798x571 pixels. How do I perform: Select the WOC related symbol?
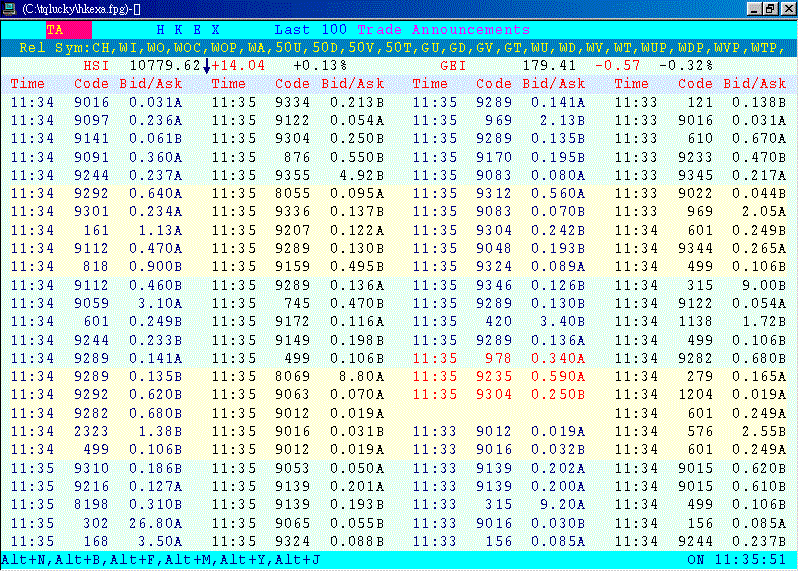[188, 48]
